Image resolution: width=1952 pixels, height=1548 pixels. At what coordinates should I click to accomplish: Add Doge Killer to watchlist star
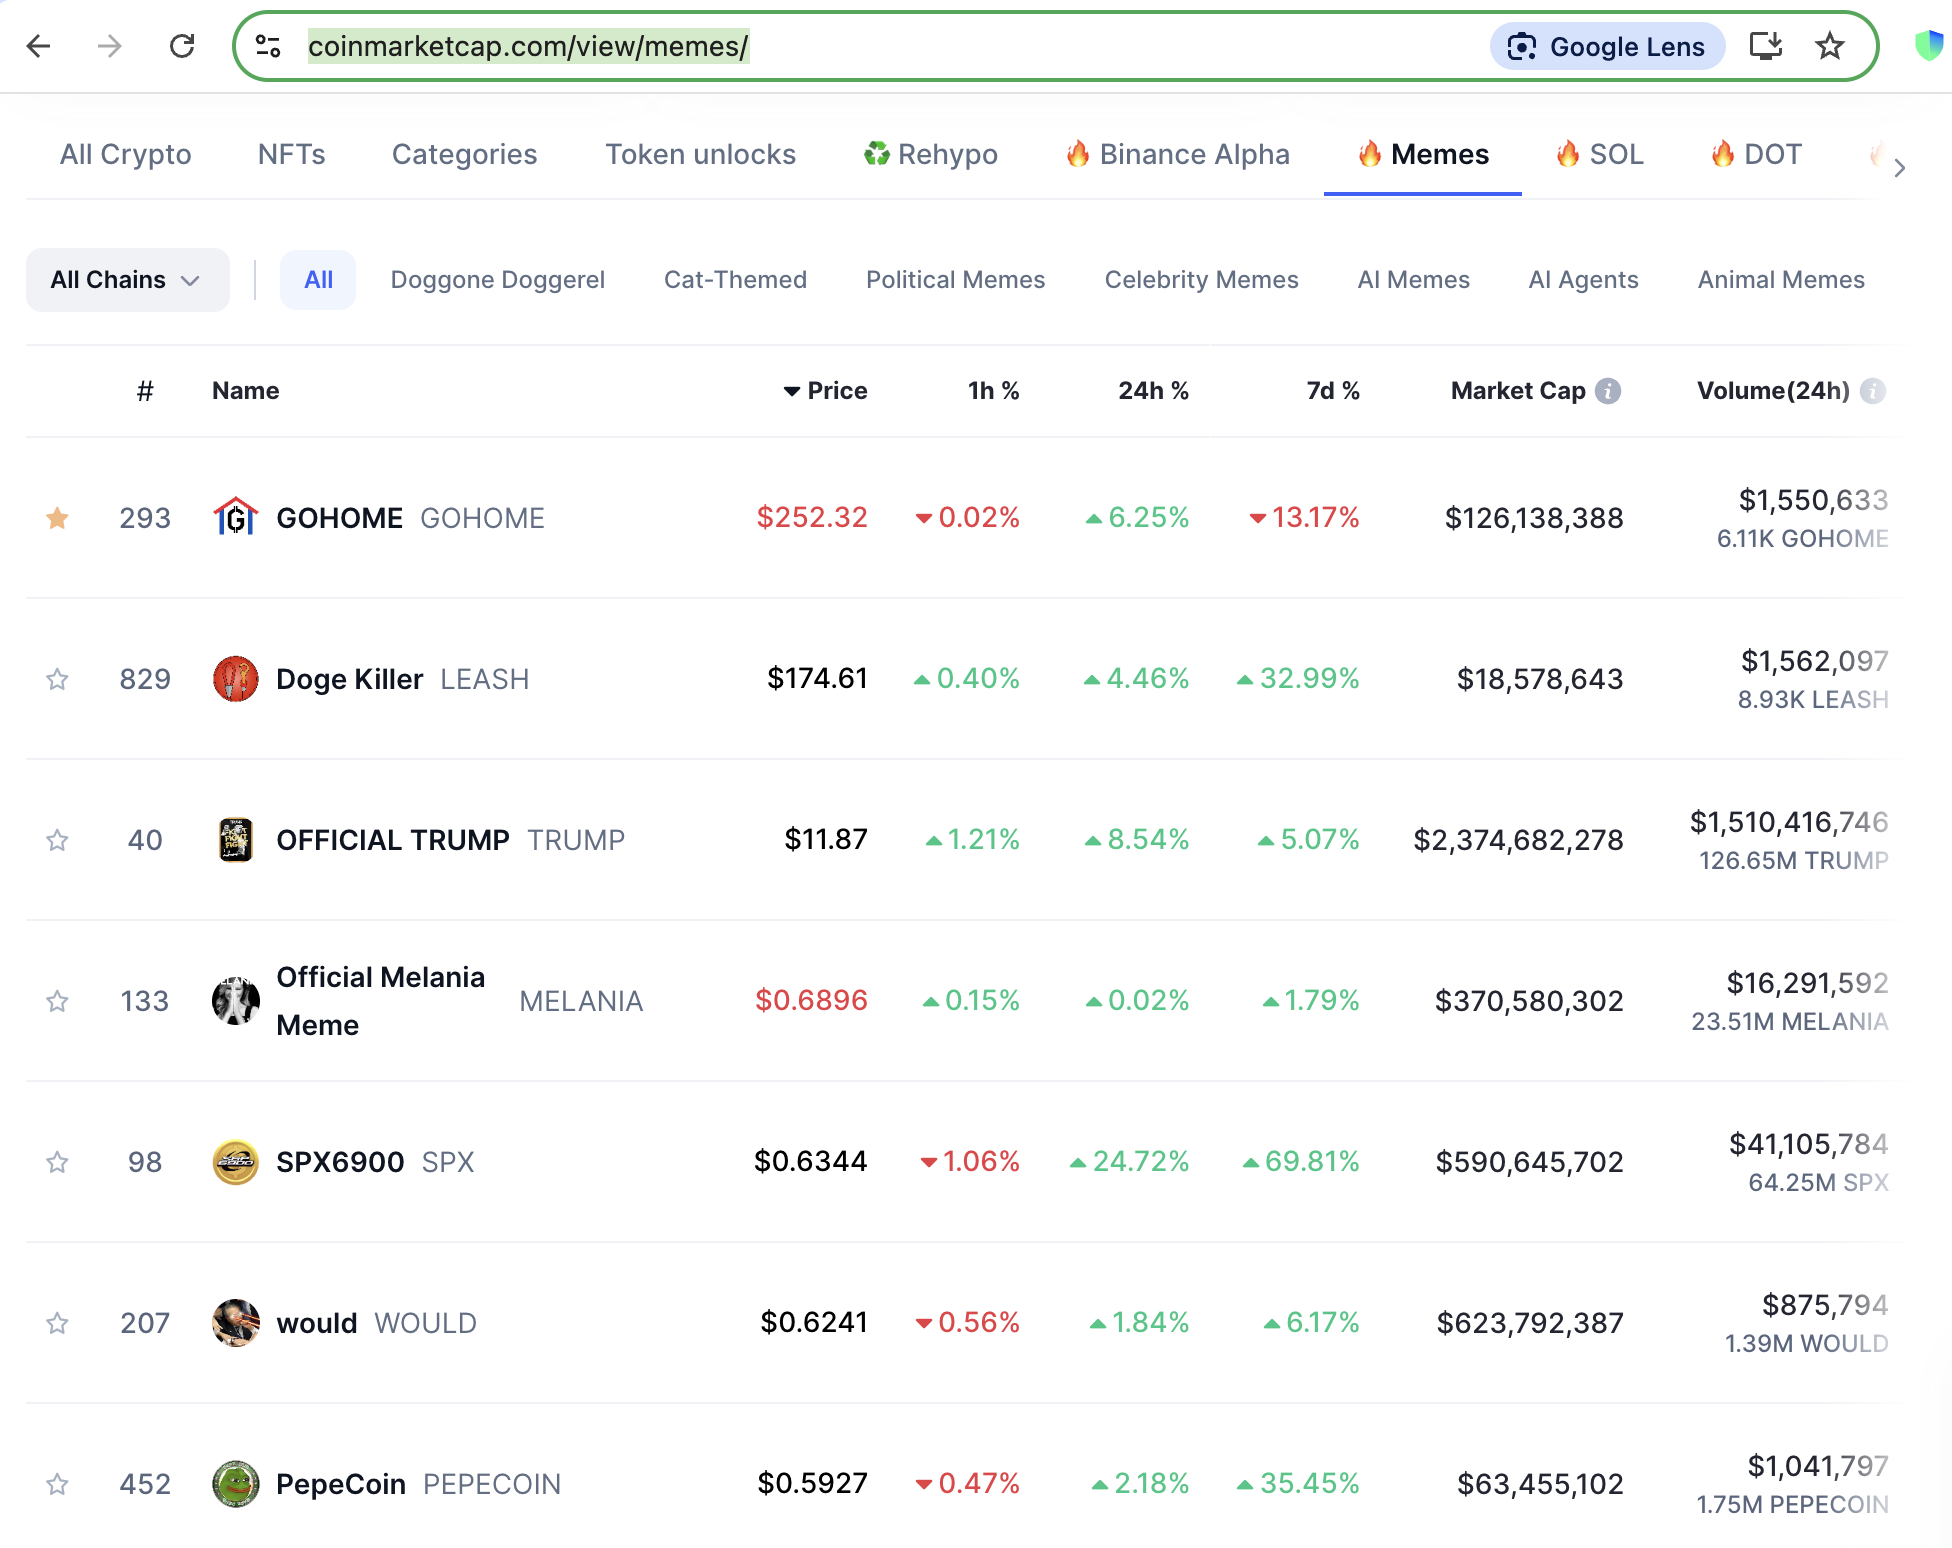click(x=57, y=679)
